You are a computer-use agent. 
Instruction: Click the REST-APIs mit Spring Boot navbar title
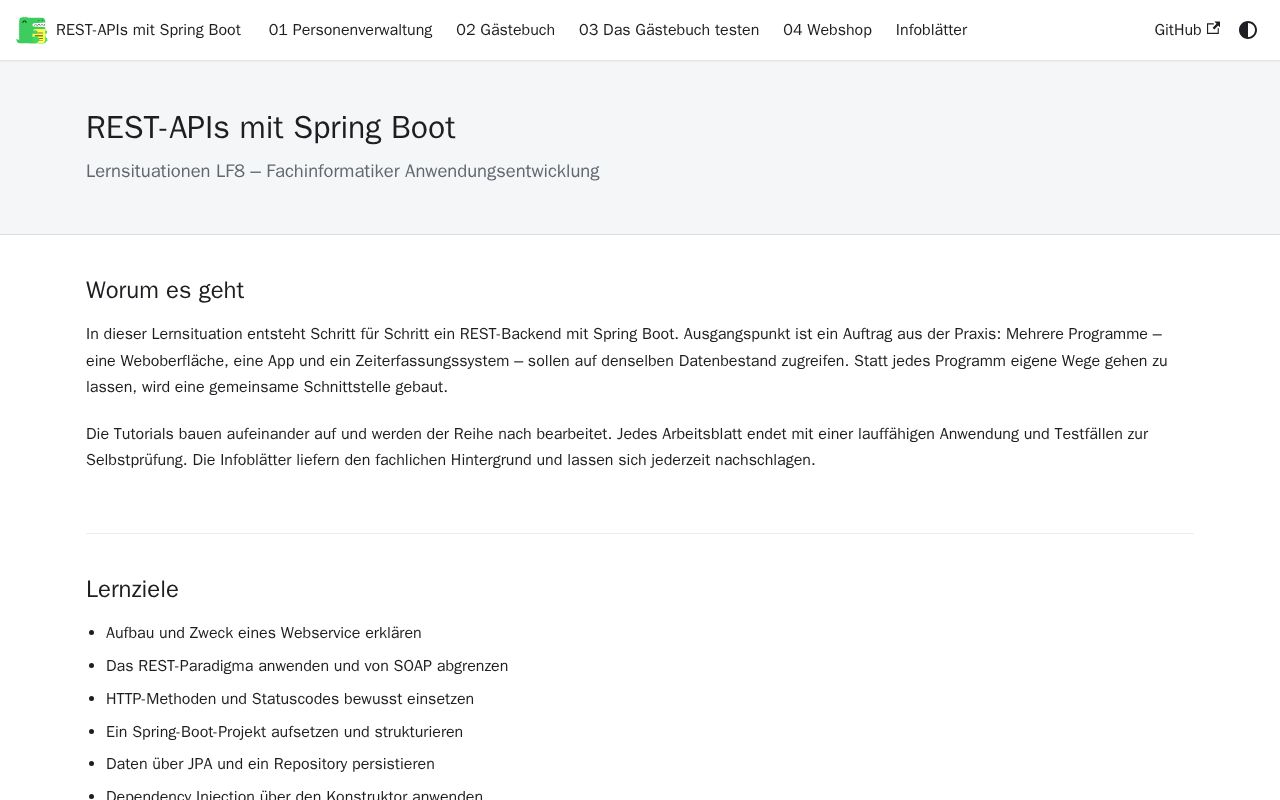click(x=148, y=30)
